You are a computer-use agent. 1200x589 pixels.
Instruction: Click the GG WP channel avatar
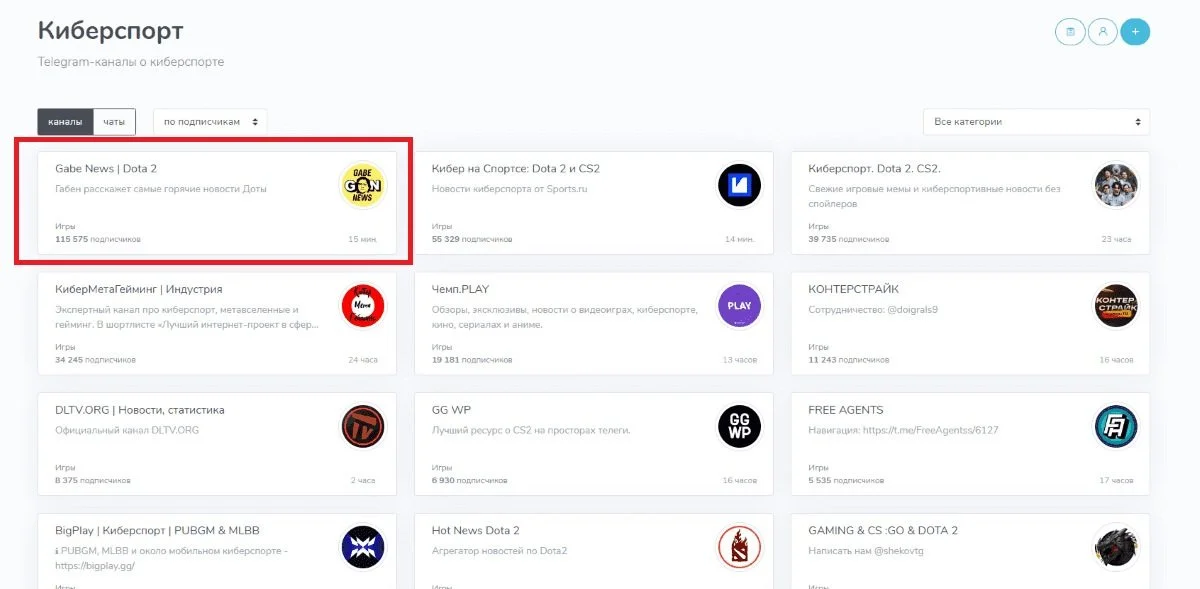point(739,427)
